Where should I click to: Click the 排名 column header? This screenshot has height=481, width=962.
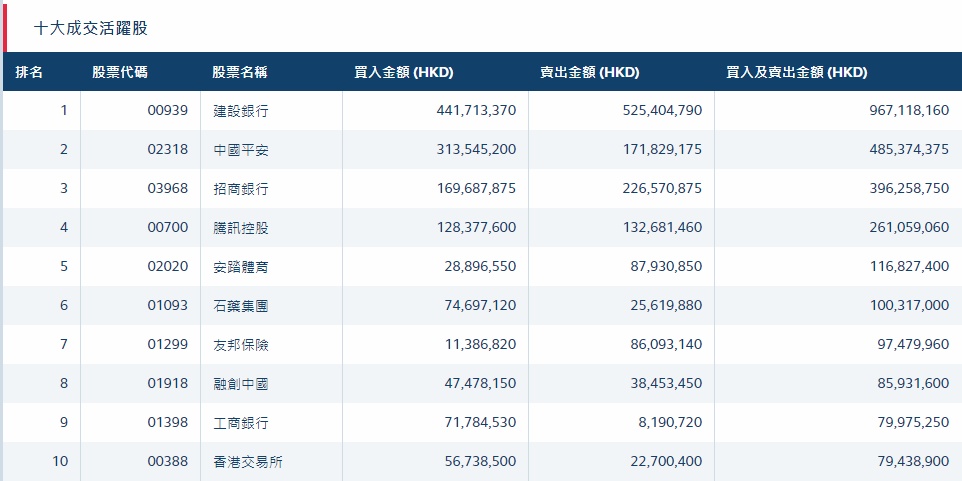(30, 73)
